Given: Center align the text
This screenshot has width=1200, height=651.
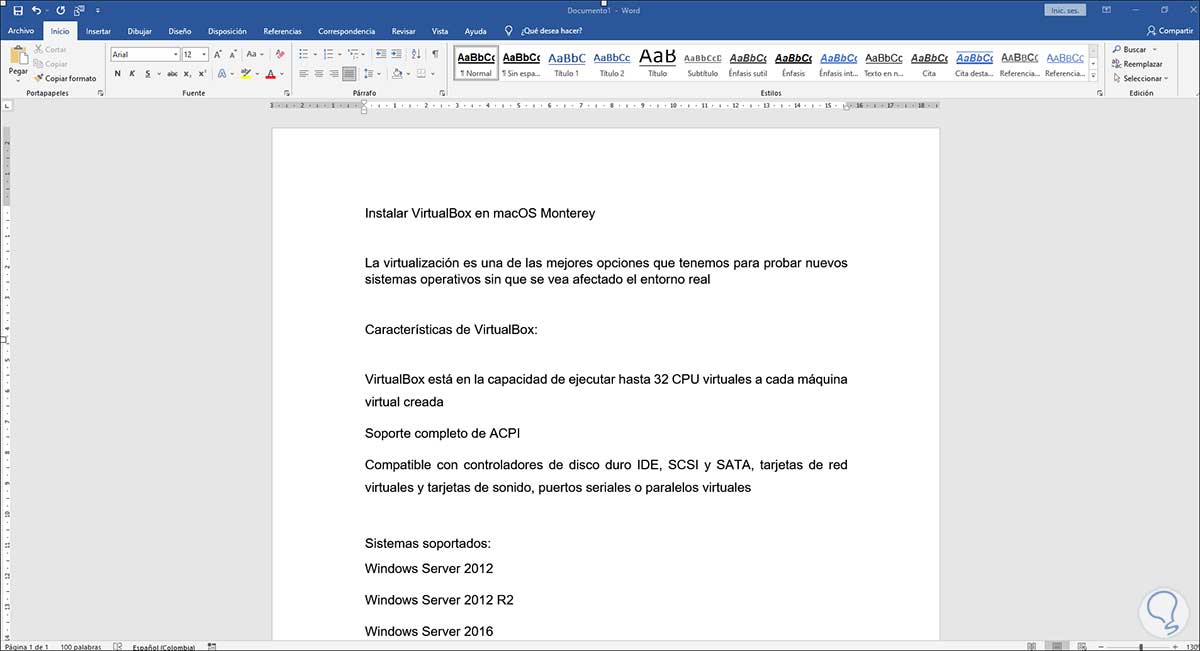Looking at the screenshot, I should tap(319, 74).
